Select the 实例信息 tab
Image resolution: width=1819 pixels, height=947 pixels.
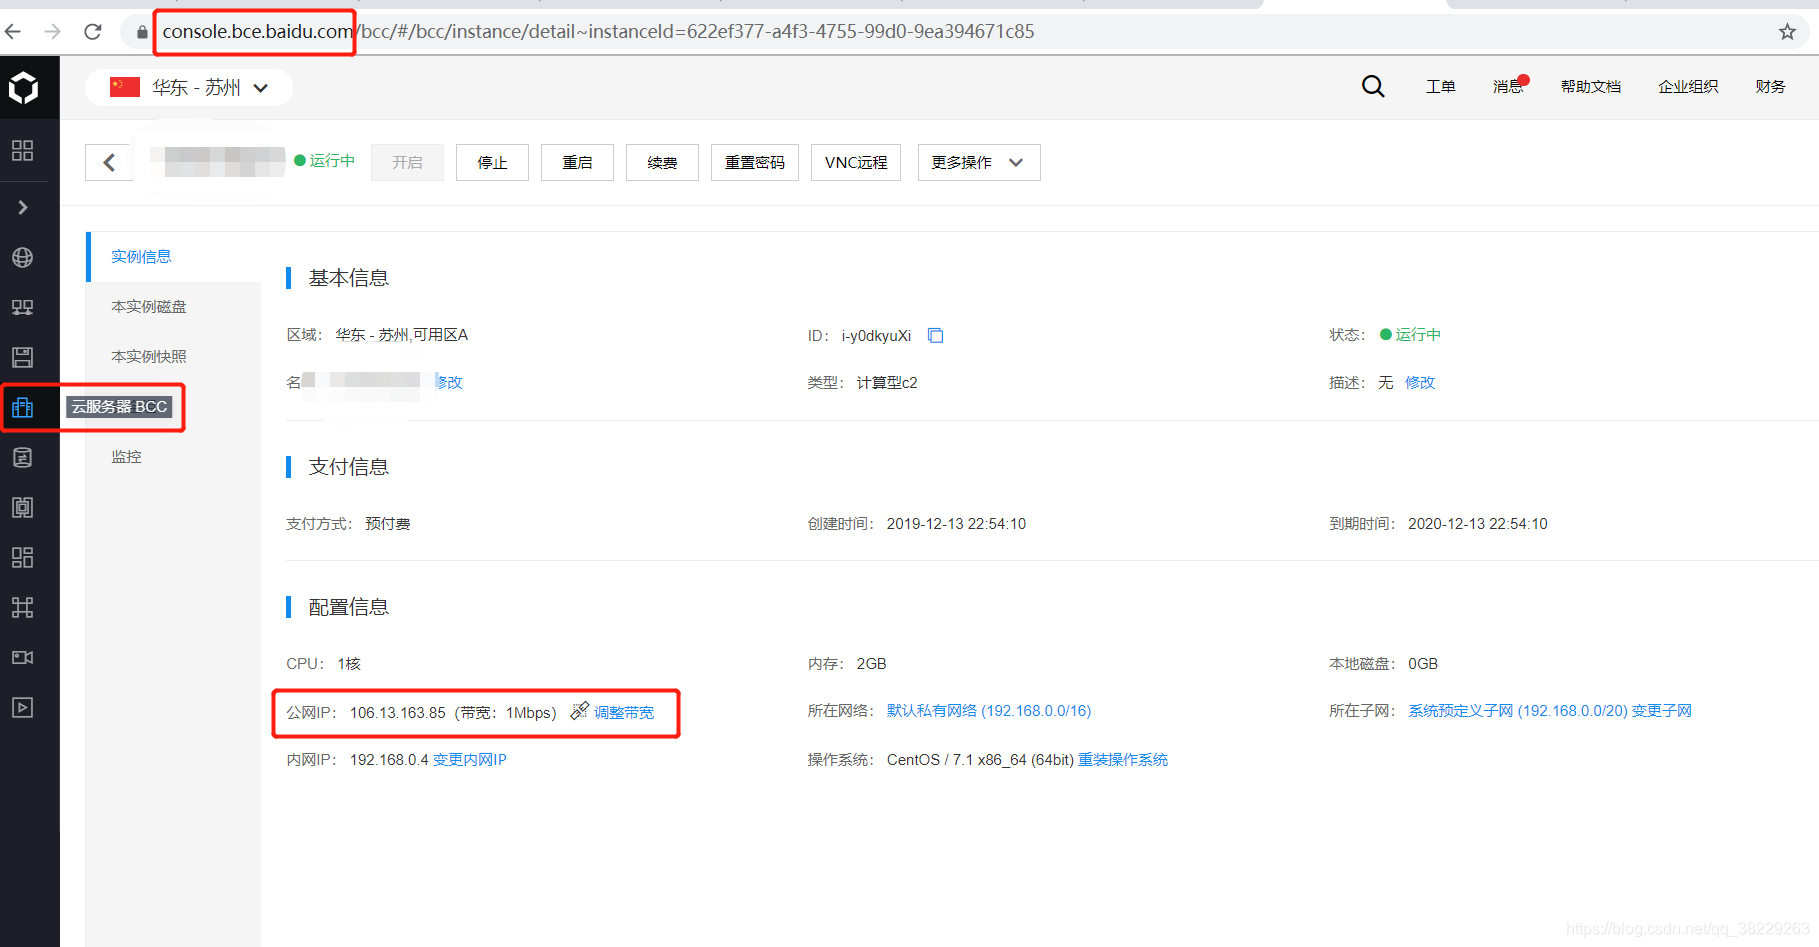pyautogui.click(x=174, y=257)
